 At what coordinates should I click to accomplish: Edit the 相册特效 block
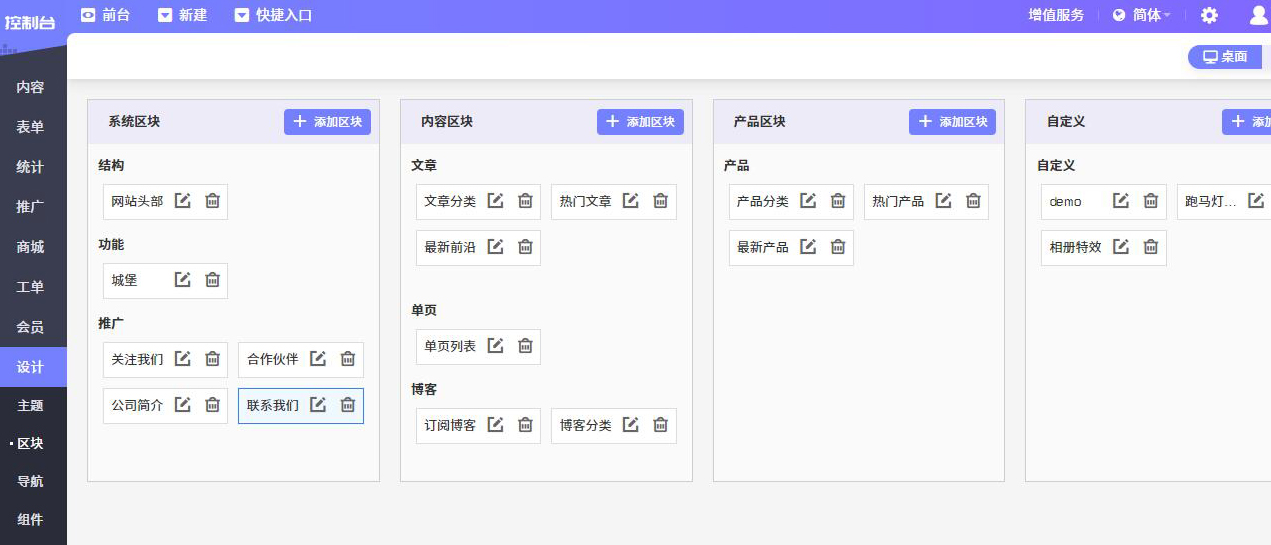(x=1121, y=246)
